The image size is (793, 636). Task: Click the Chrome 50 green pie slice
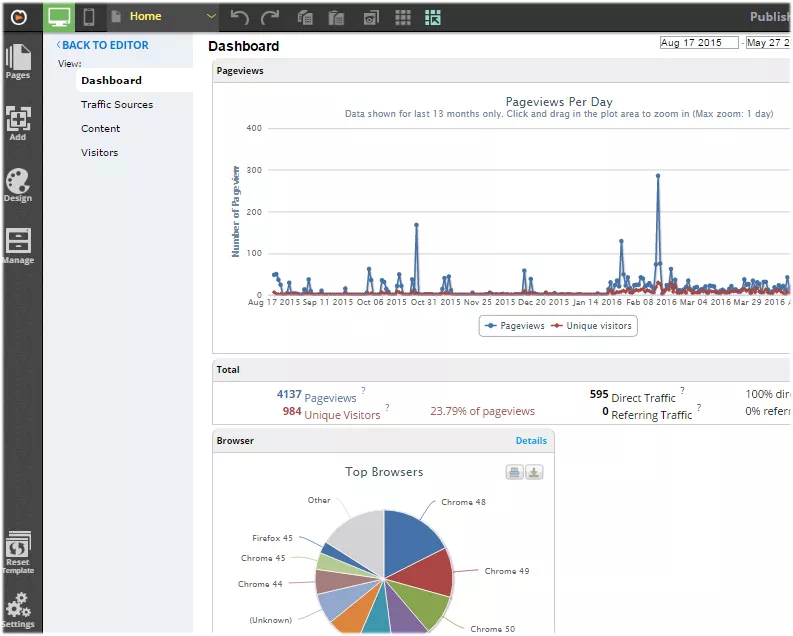pos(420,604)
